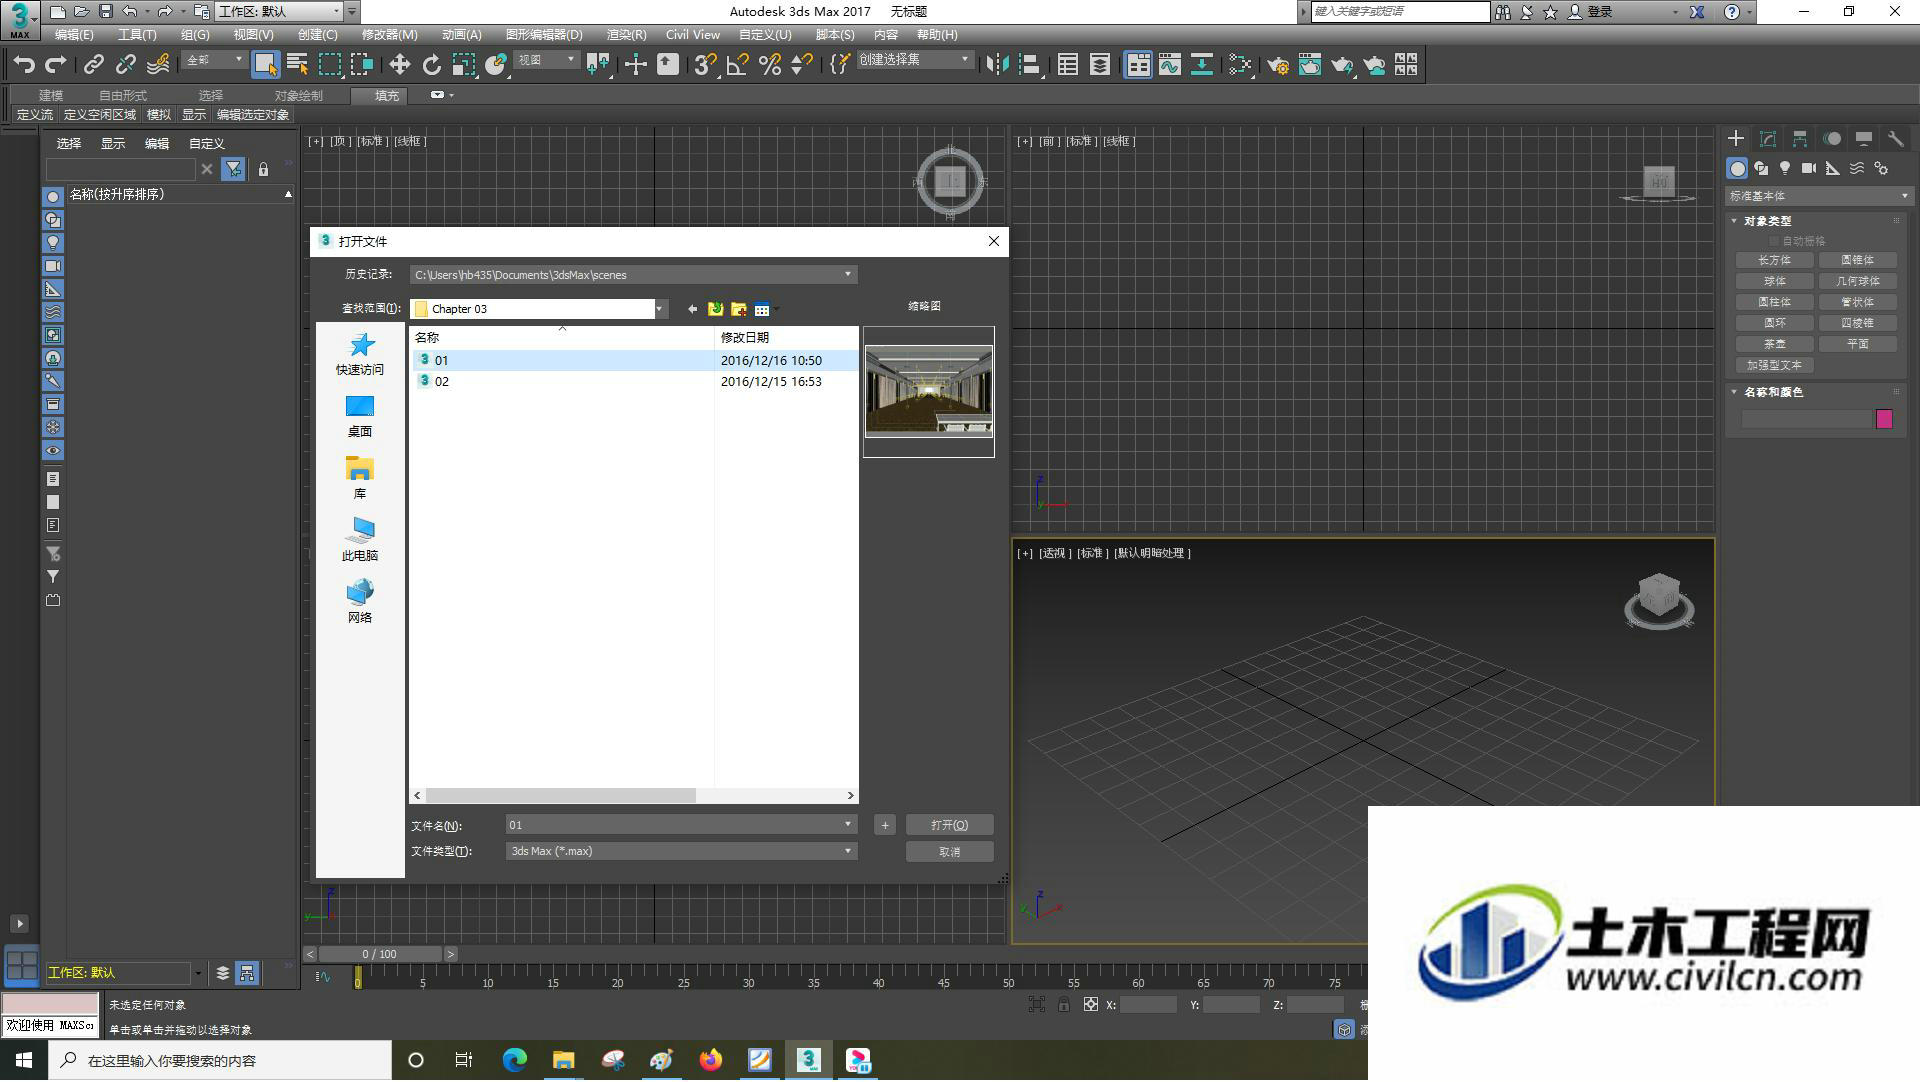Click the pink object color swatch
Image resolution: width=1920 pixels, height=1082 pixels.
[1884, 419]
